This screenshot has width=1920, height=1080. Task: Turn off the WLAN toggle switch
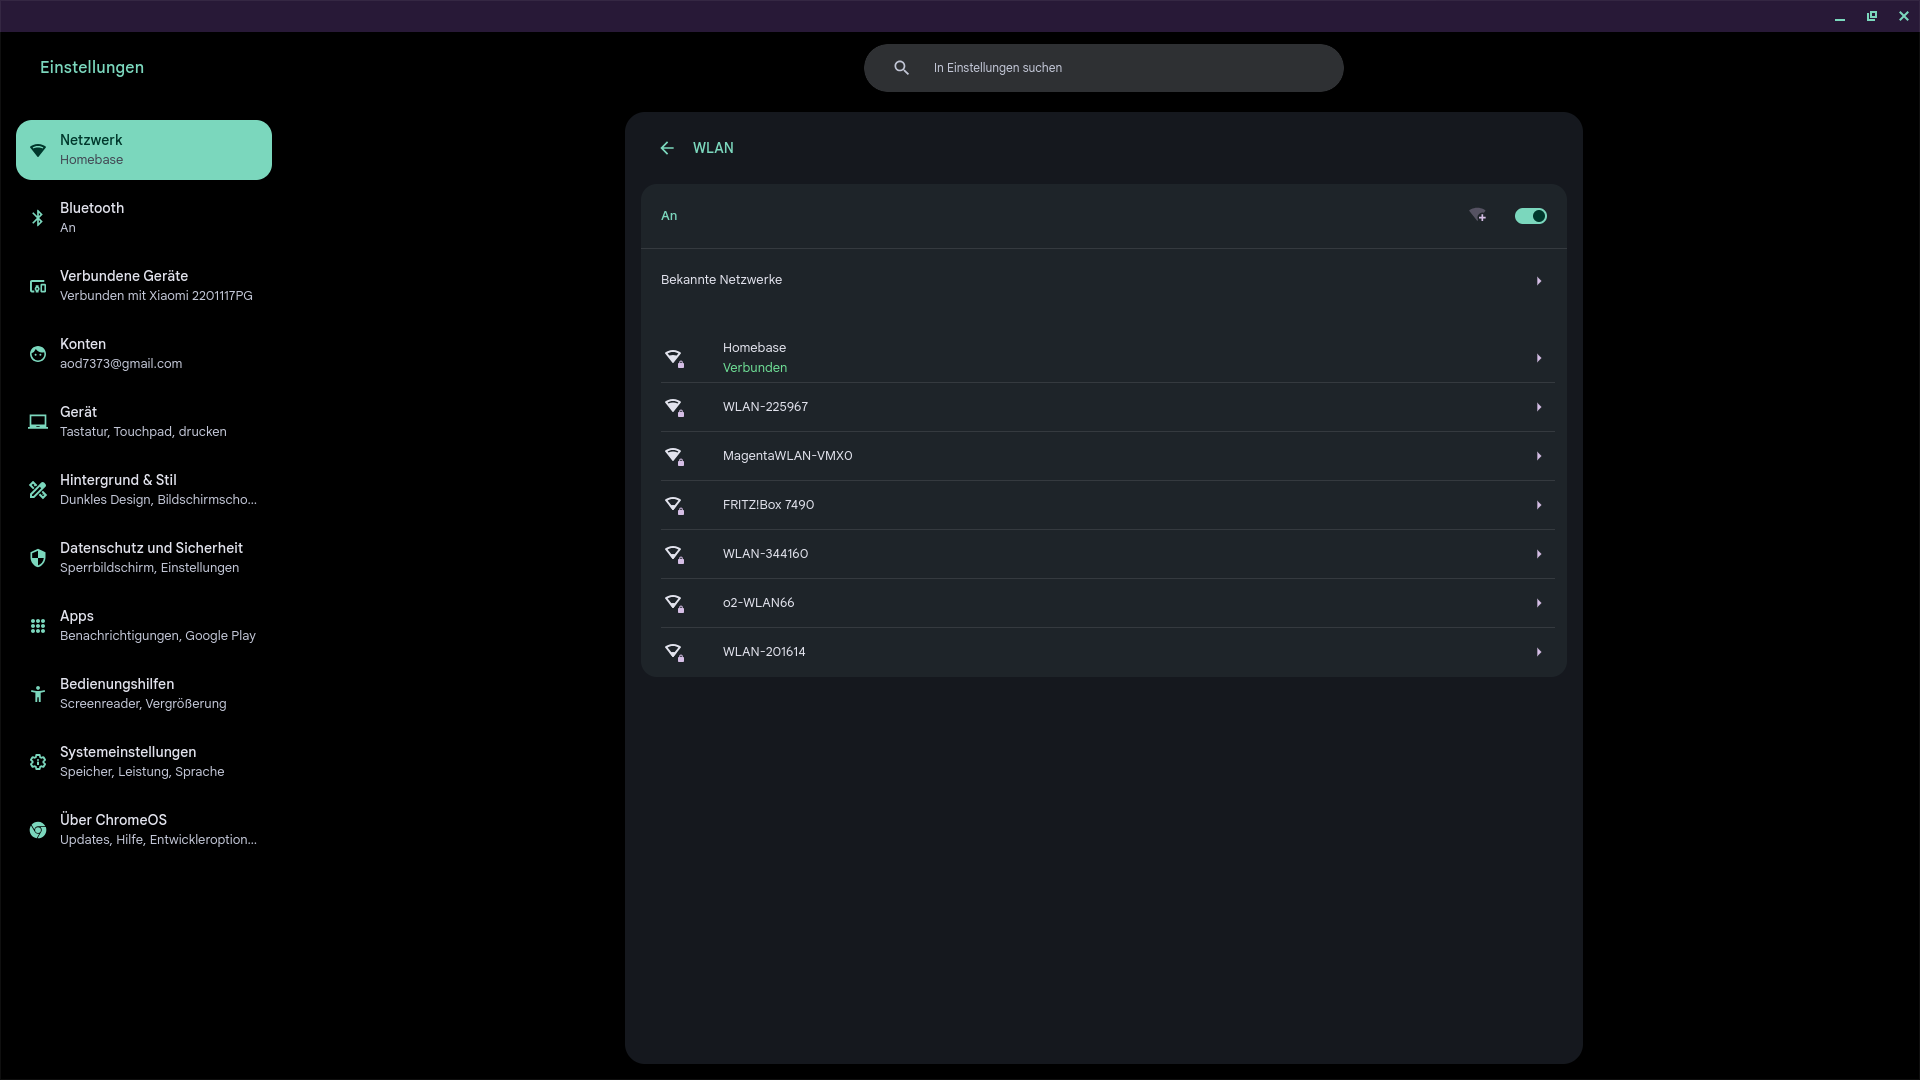[x=1530, y=216]
